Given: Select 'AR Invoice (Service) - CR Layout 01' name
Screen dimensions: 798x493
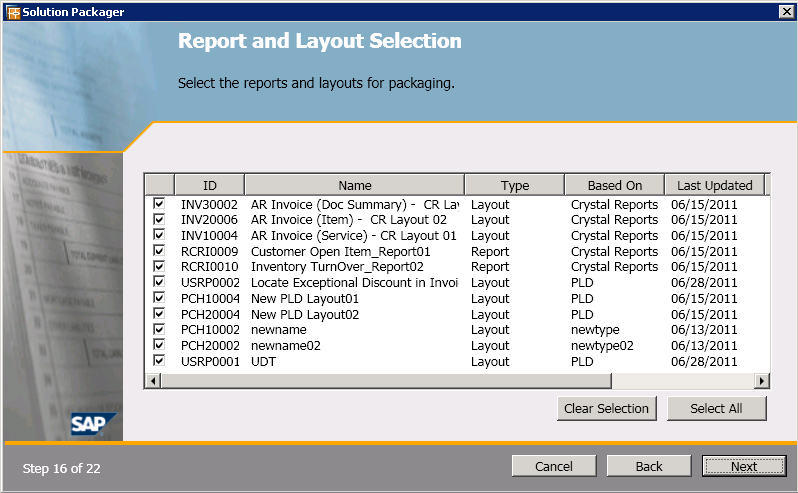Looking at the screenshot, I should click(x=354, y=236).
